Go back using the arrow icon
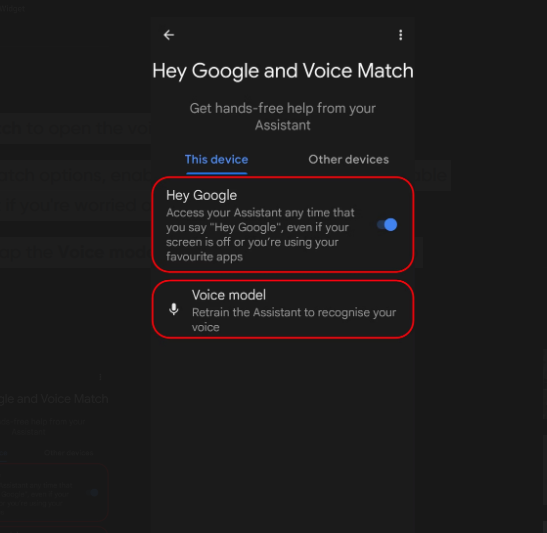Screen dimensions: 547x533 point(169,35)
